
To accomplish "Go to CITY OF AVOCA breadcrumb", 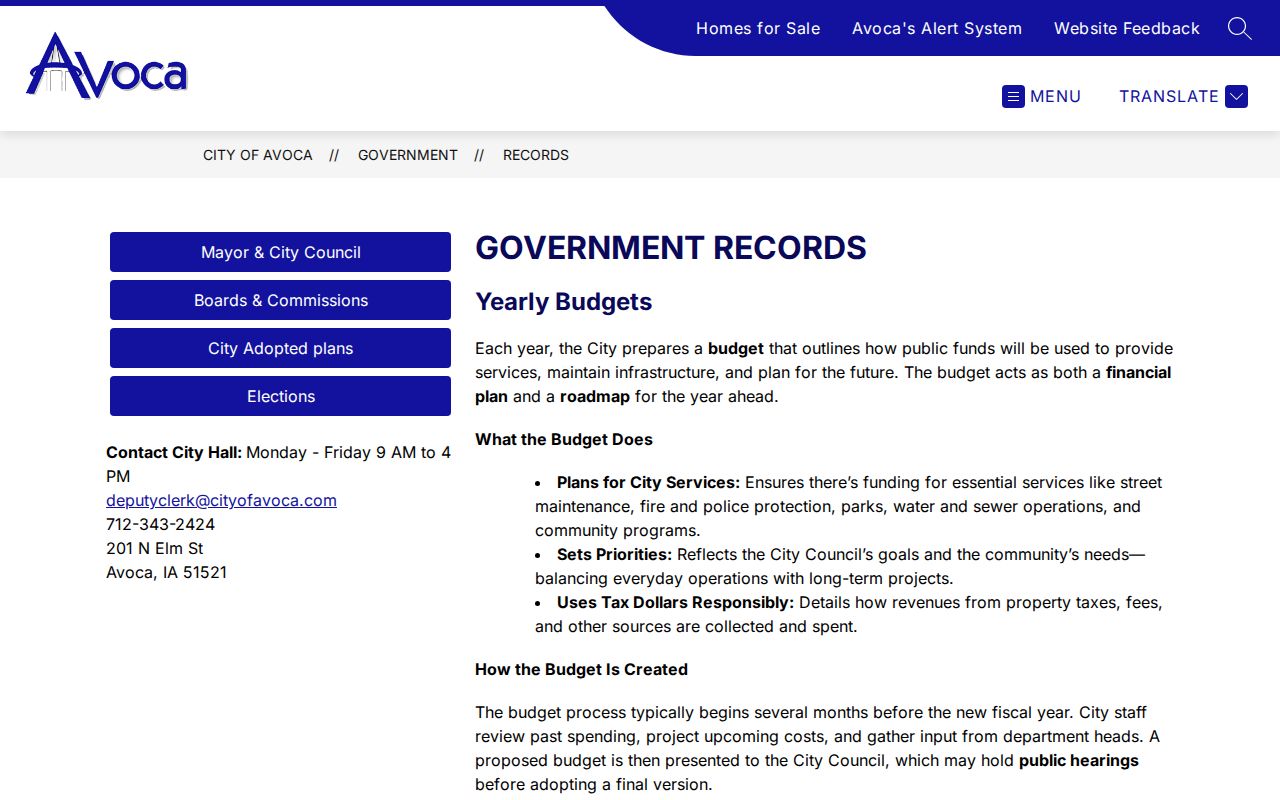I will (258, 155).
